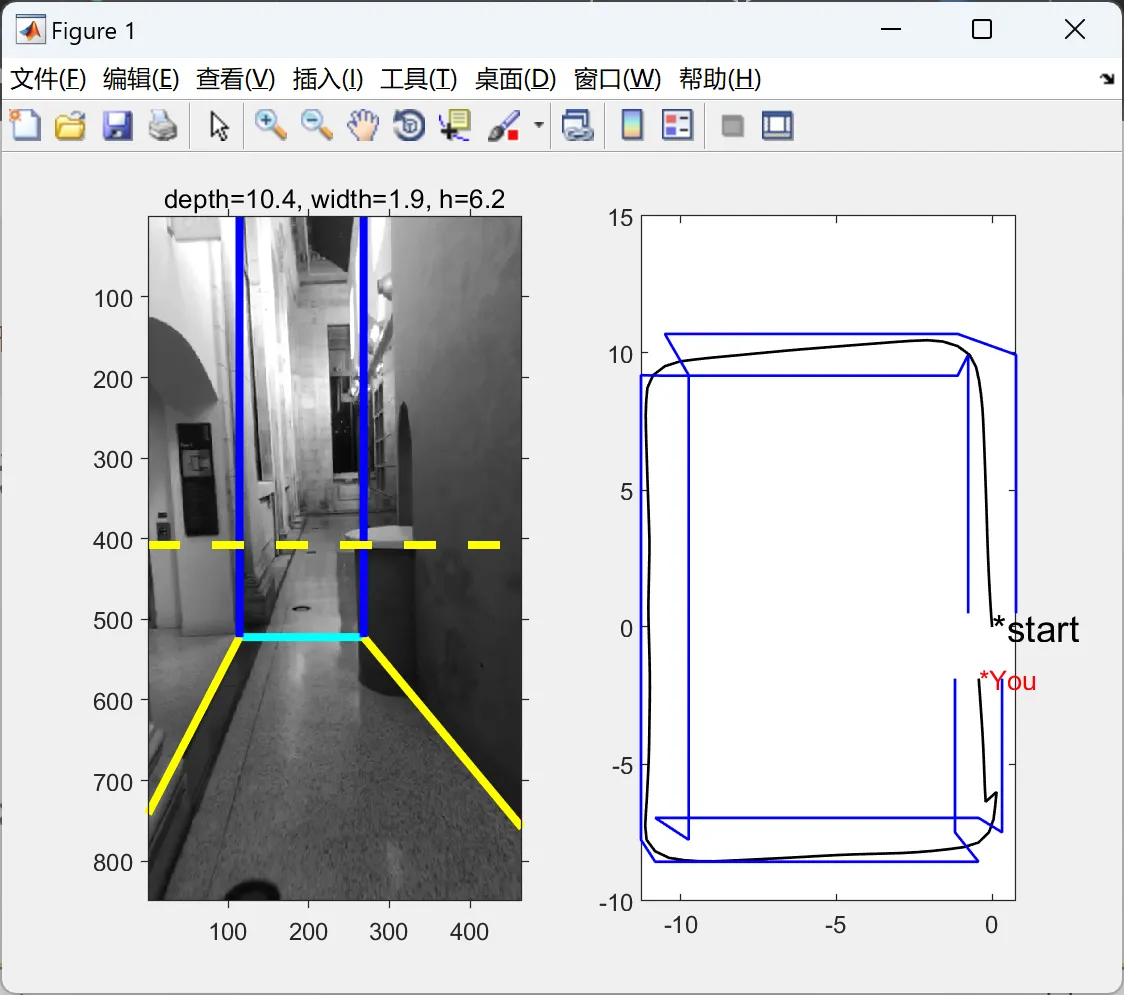The height and width of the screenshot is (995, 1124).
Task: Save the figure with the floppy disk icon
Action: pos(117,126)
